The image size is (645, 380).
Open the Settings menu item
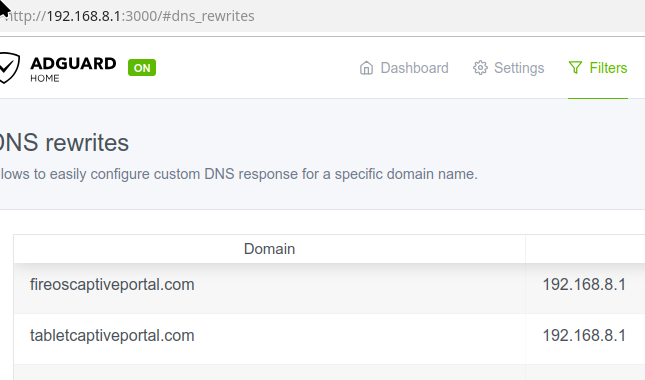click(x=509, y=68)
